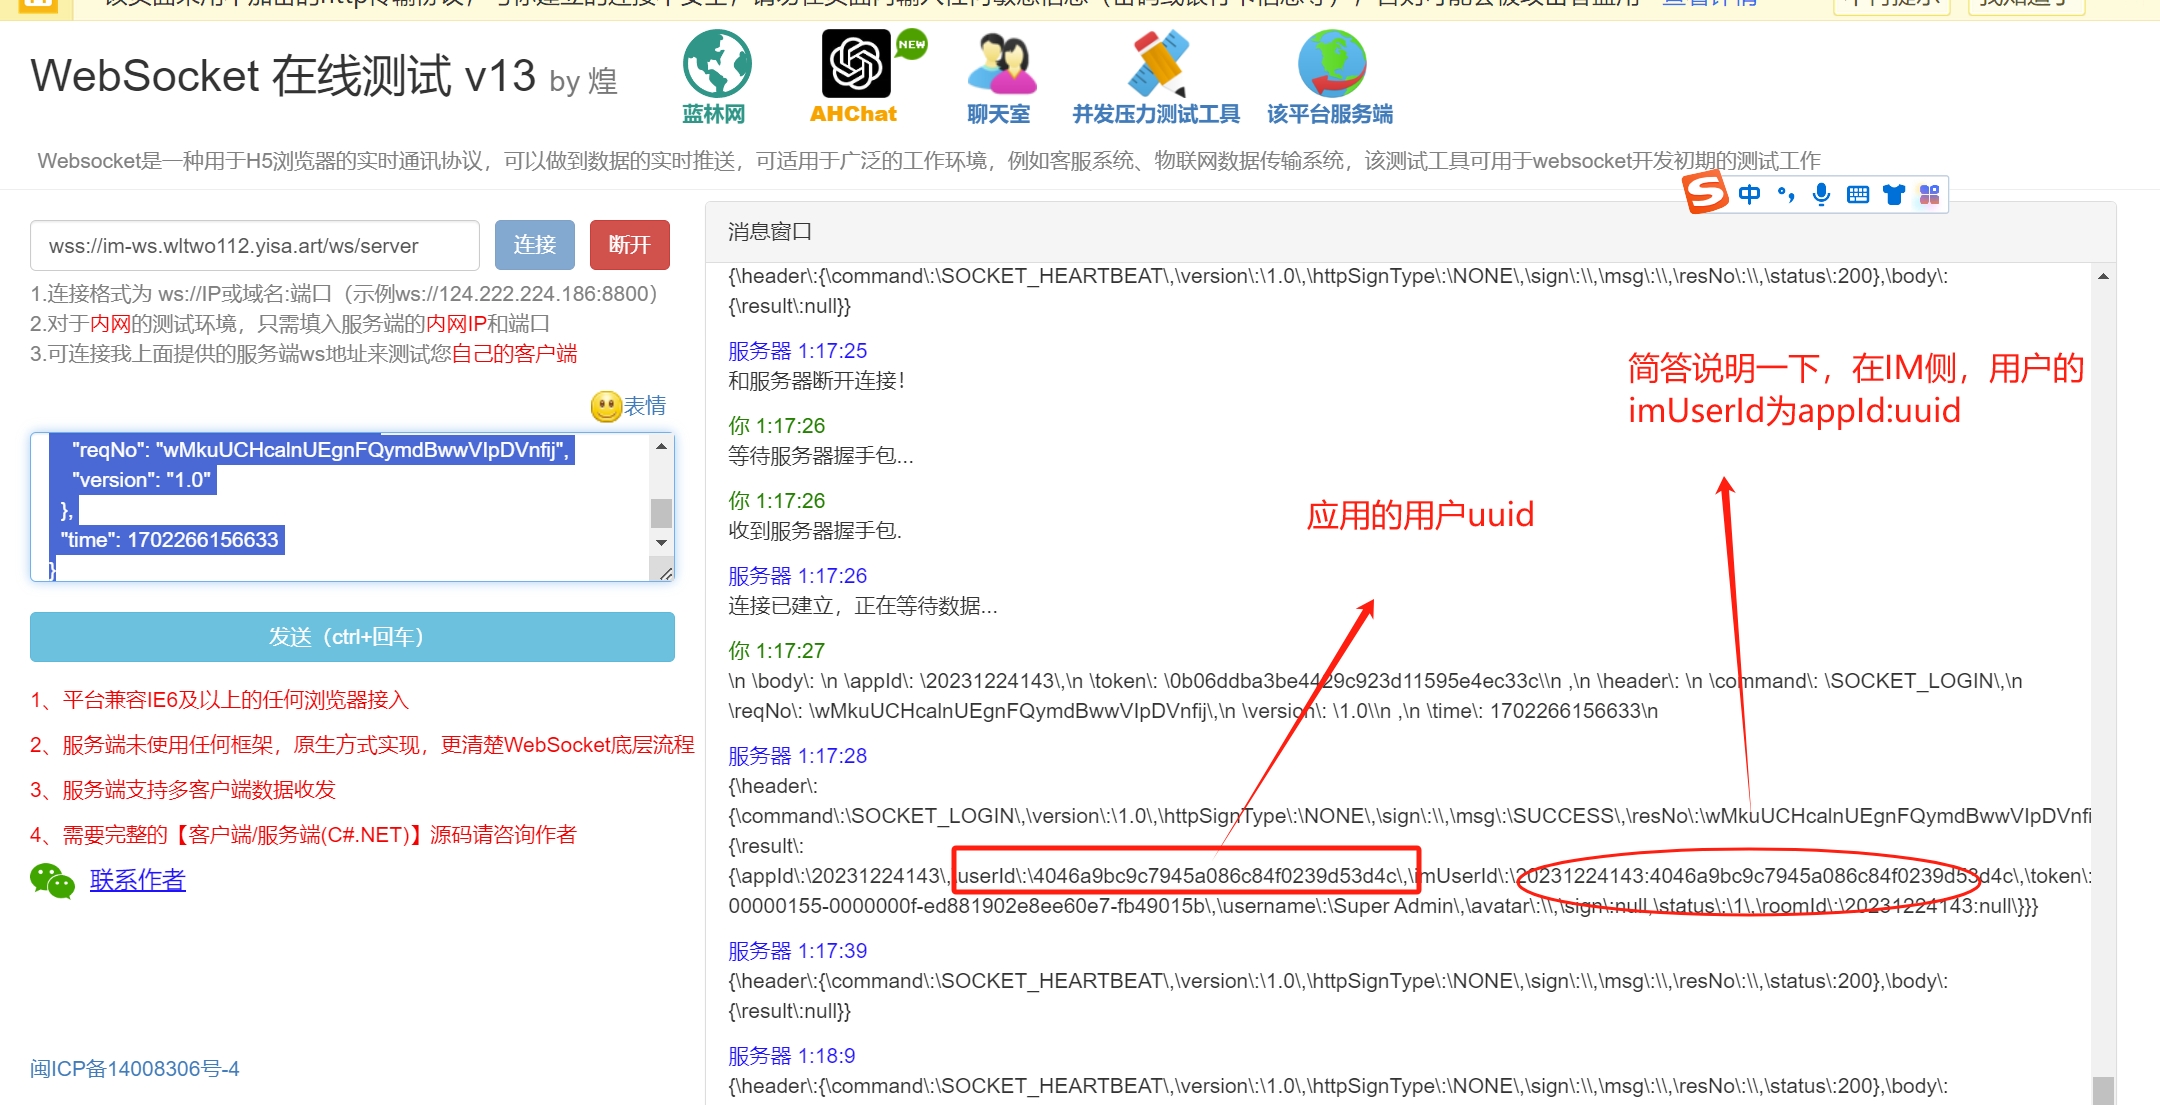The height and width of the screenshot is (1105, 2160).
Task: Click the red '自己的客户端' text
Action: [514, 354]
